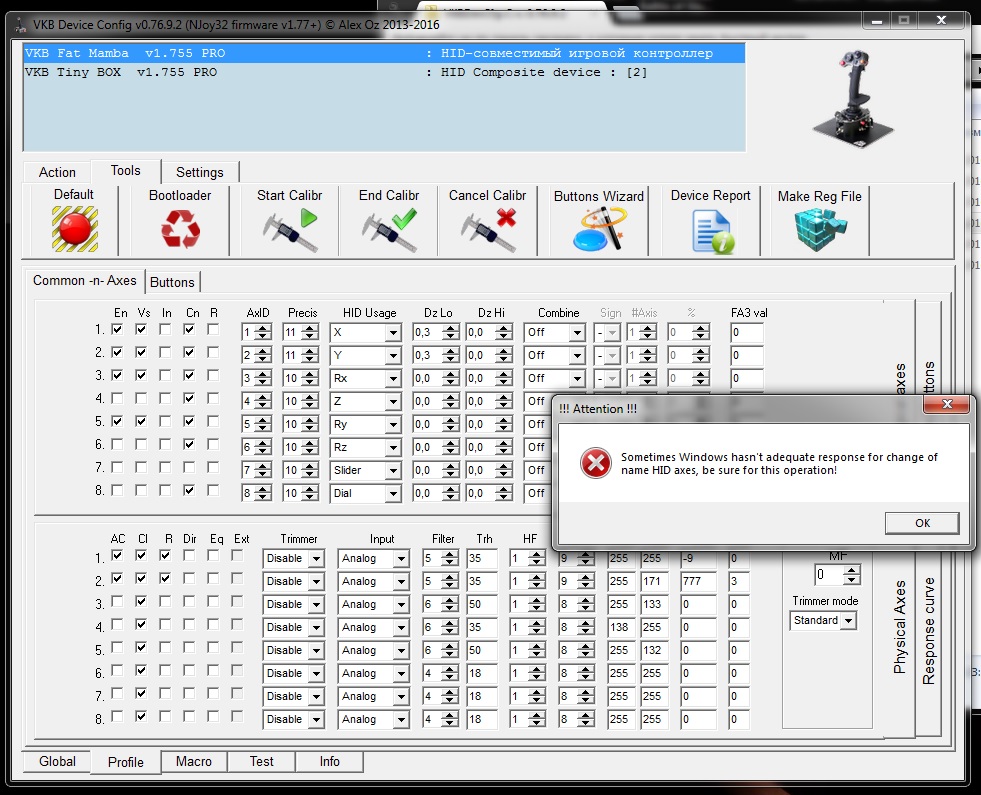
Task: Open the Input Analog dropdown for row 3
Action: (x=401, y=604)
